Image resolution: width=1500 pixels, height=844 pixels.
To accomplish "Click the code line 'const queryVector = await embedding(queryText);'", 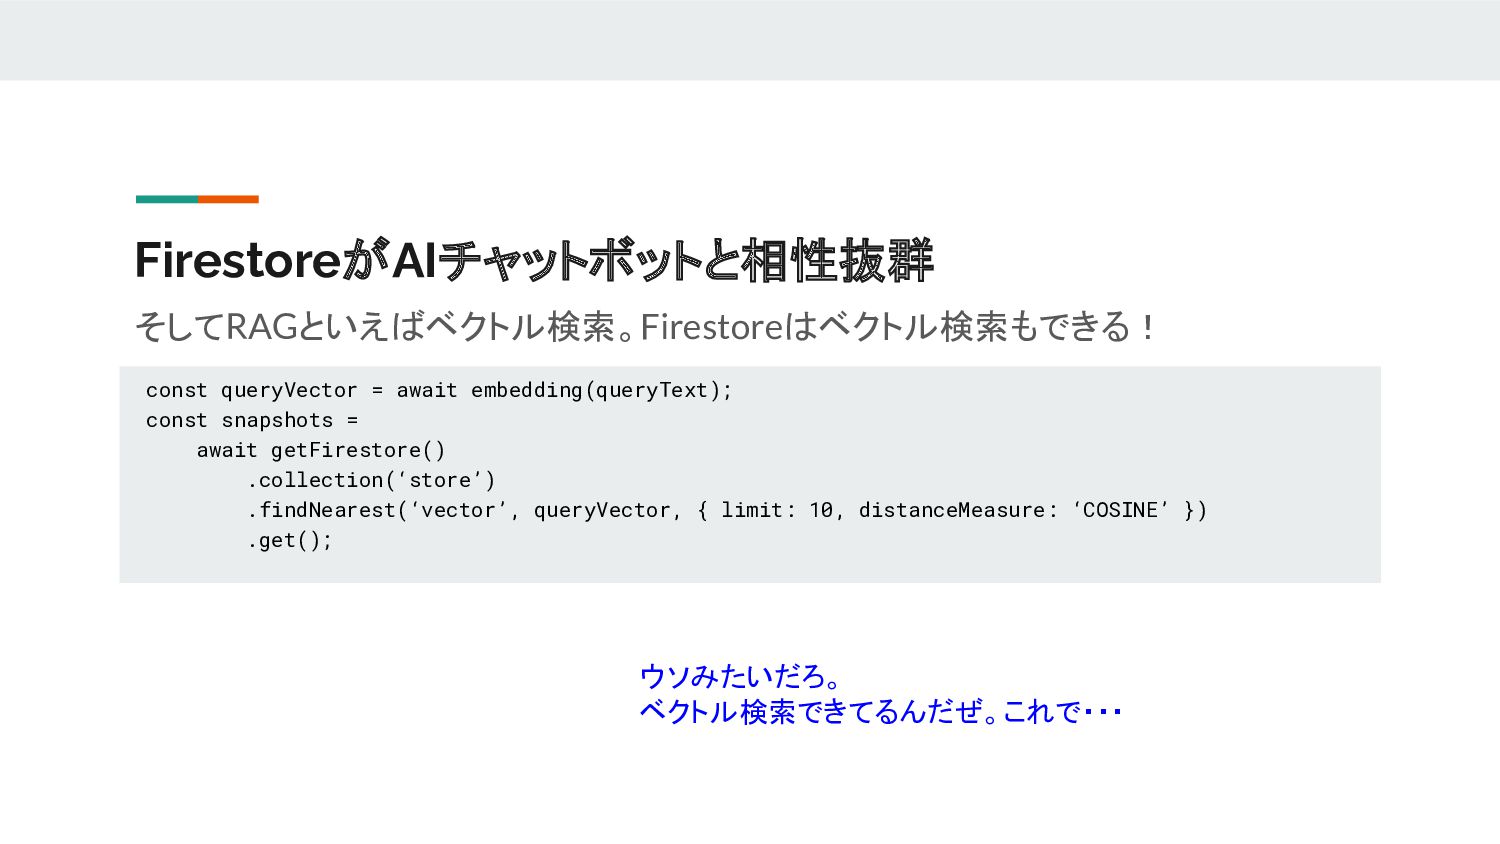I will (x=439, y=390).
